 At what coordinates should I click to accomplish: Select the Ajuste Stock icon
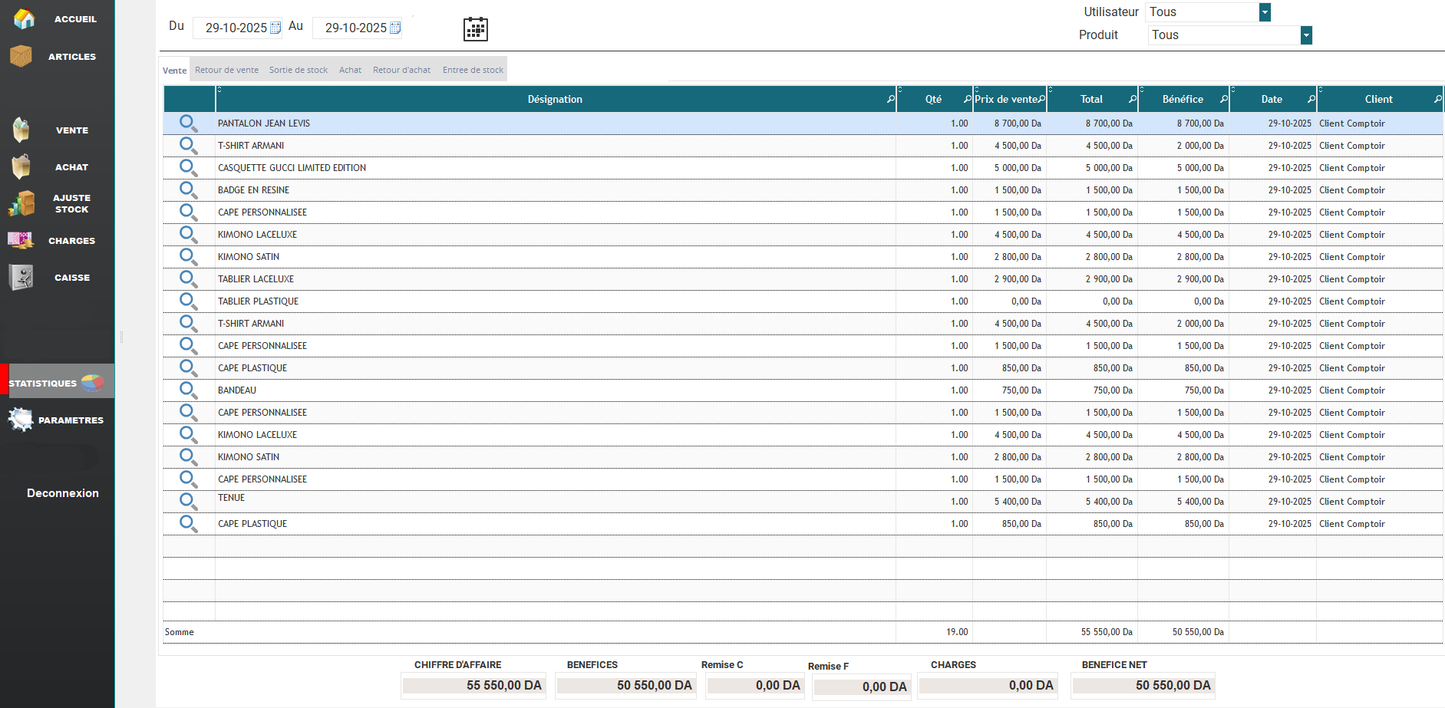click(23, 203)
